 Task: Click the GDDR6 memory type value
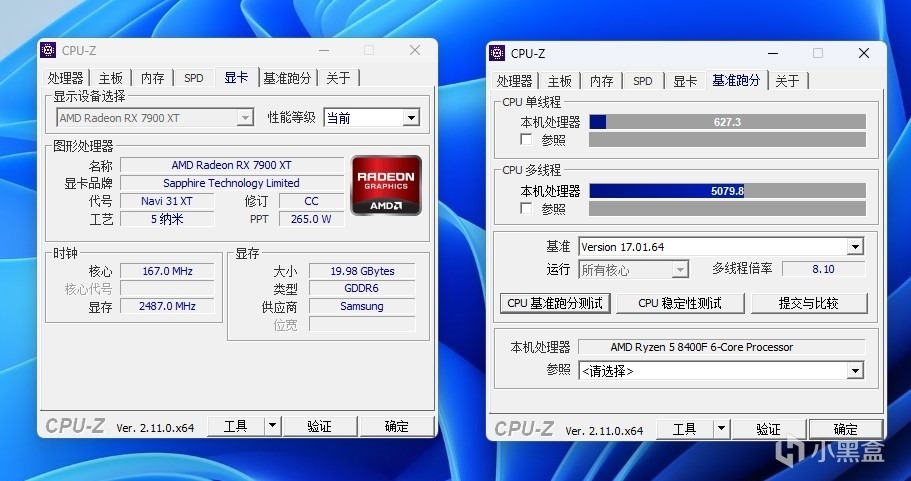coord(362,288)
